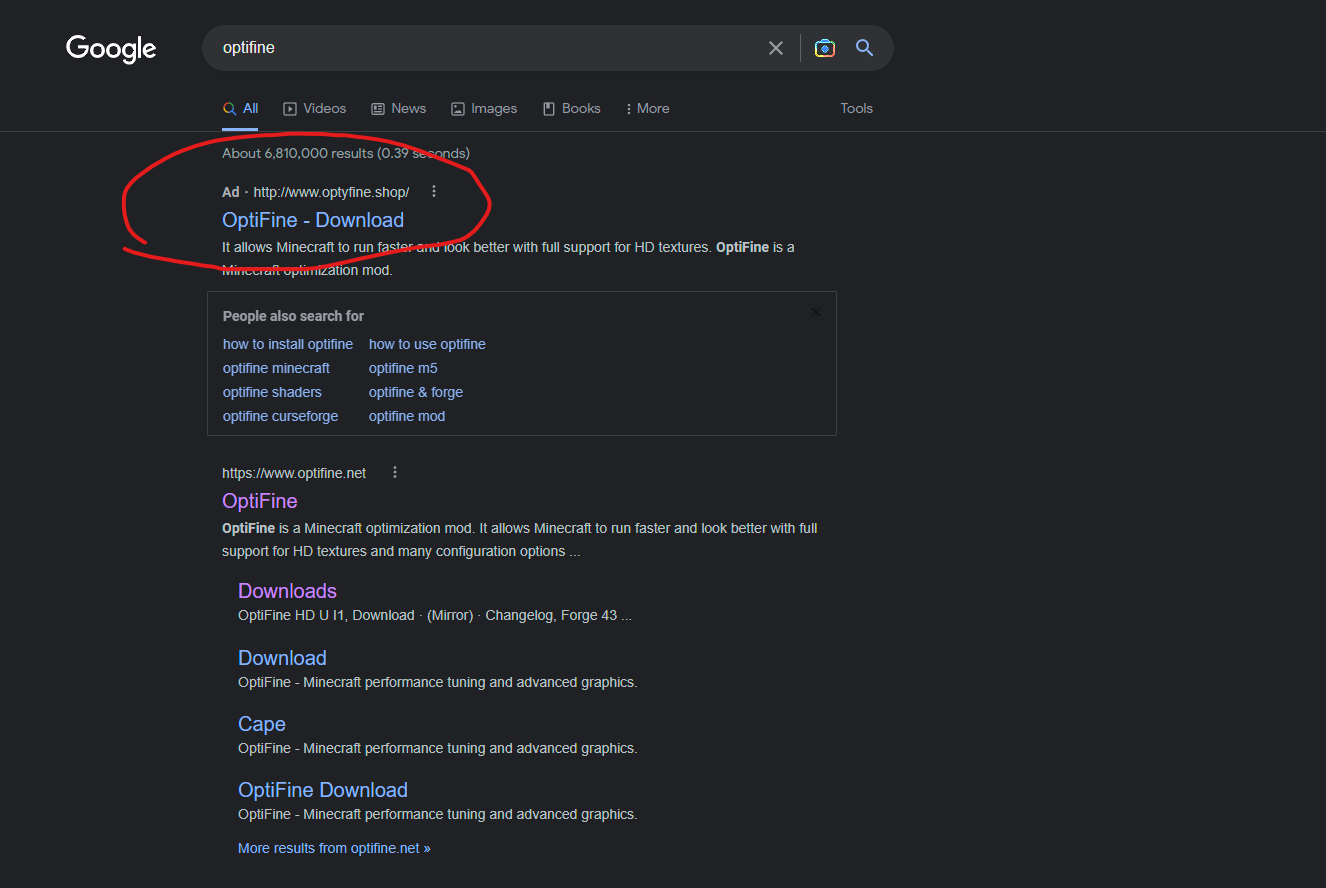The height and width of the screenshot is (888, 1326).
Task: Search for optifine & forge
Action: (x=416, y=392)
